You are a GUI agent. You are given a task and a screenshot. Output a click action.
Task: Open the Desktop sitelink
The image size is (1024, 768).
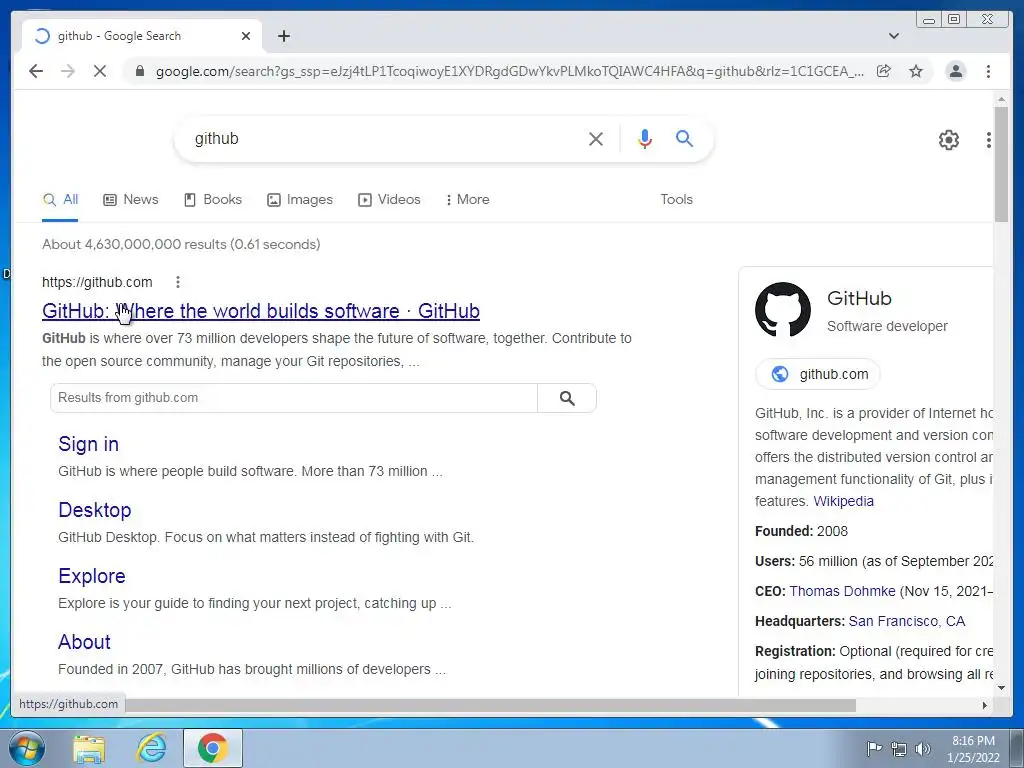tap(95, 510)
